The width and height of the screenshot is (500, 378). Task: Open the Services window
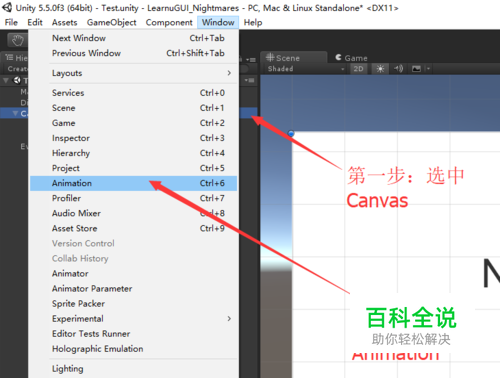tap(133, 93)
